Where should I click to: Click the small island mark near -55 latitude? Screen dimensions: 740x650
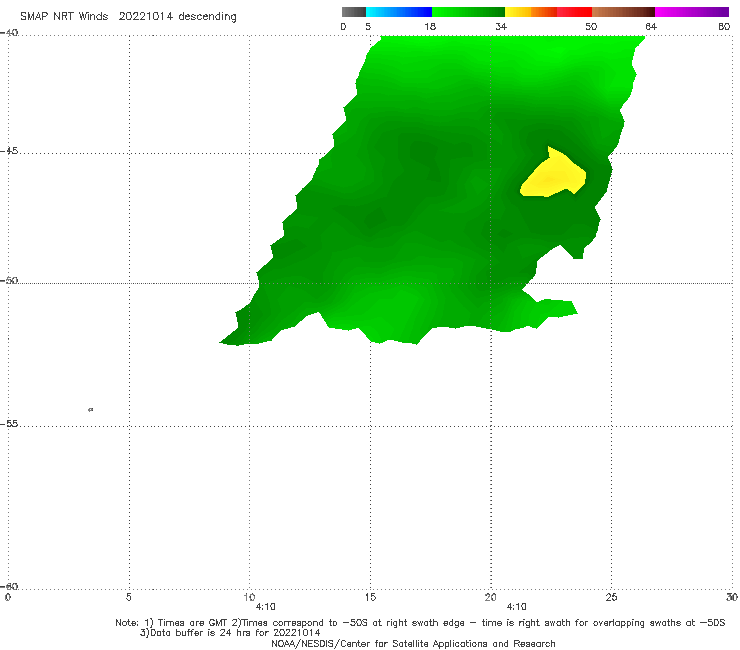pos(91,410)
